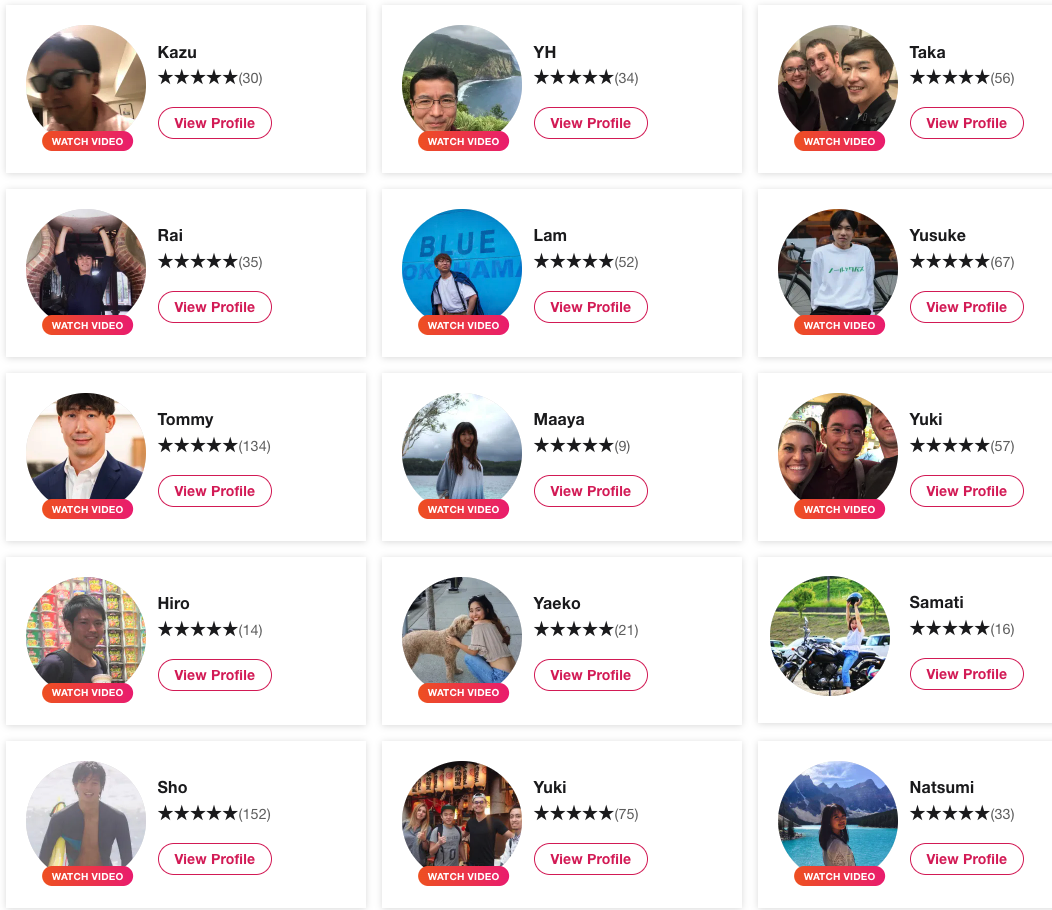Watch Yusuke's intro video
The width and height of the screenshot is (1052, 910).
(839, 325)
